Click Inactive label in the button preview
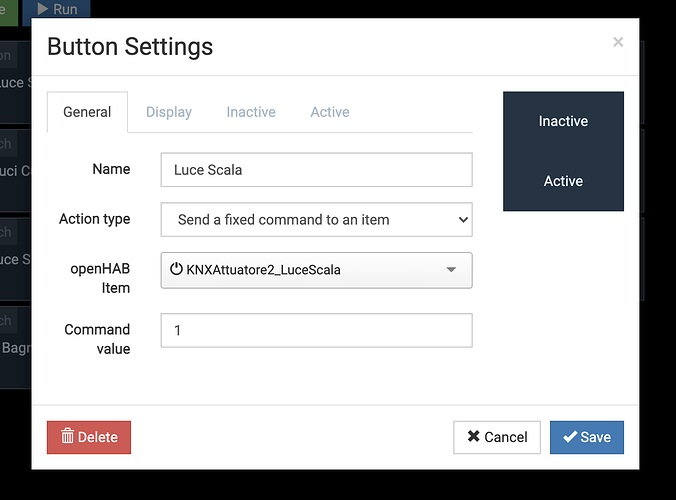The width and height of the screenshot is (676, 500). click(x=563, y=121)
